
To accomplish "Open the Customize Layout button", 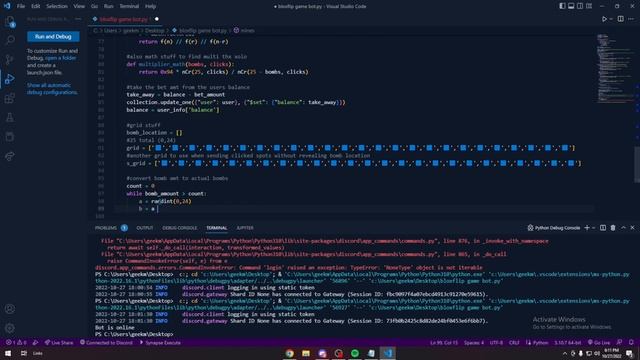I will (x=589, y=6).
